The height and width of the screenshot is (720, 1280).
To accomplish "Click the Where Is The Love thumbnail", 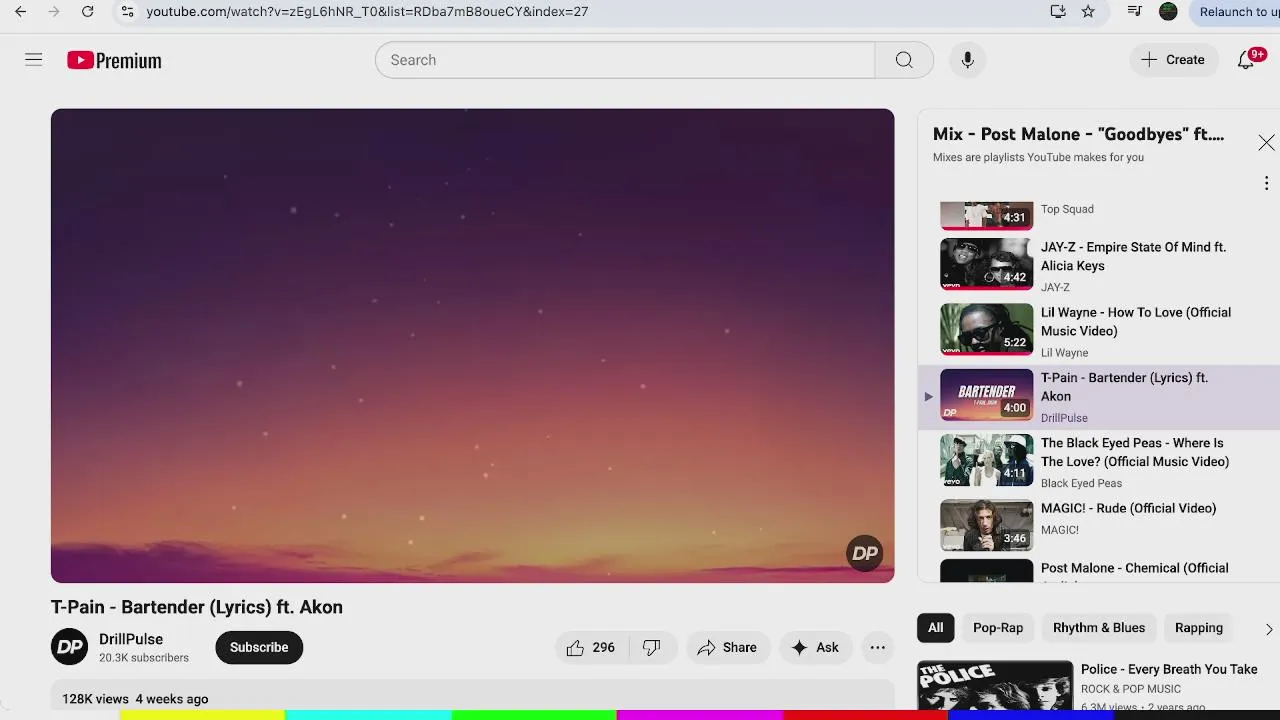I will pos(986,460).
